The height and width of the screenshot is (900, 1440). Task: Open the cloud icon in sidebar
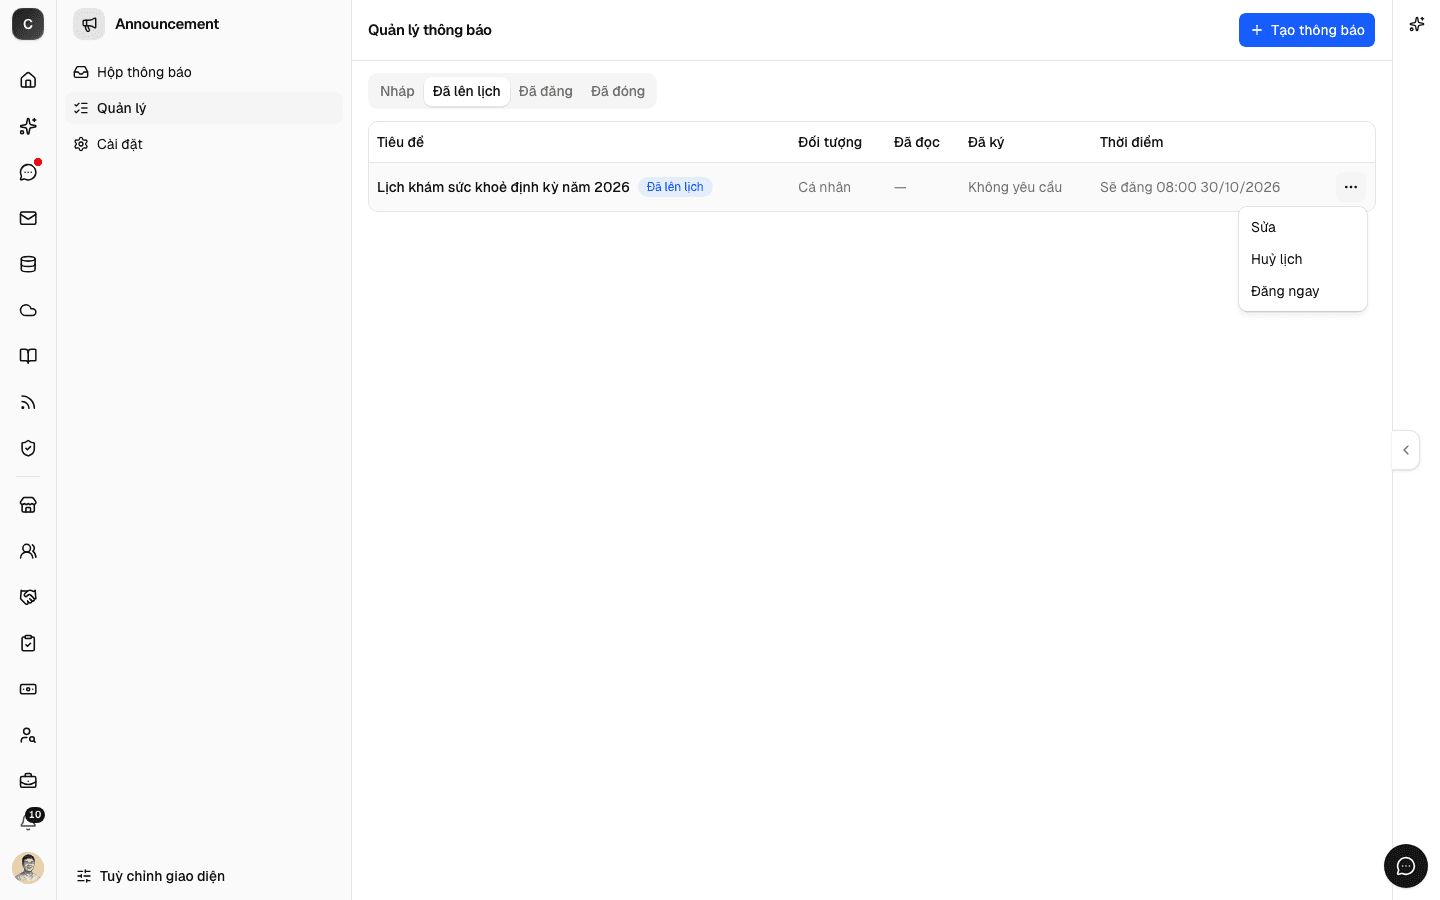(28, 310)
